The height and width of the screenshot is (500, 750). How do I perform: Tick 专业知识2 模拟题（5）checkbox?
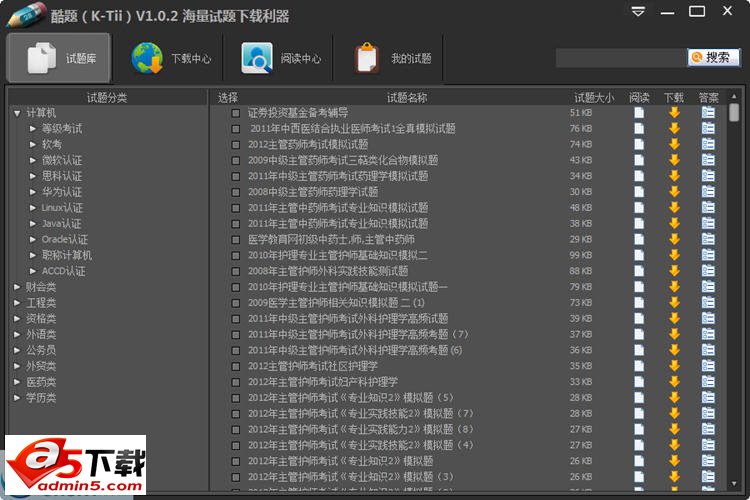235,398
